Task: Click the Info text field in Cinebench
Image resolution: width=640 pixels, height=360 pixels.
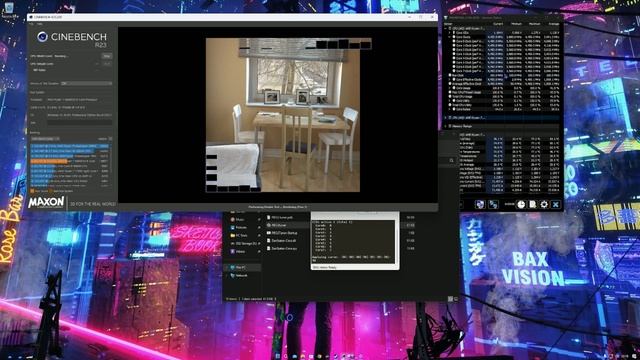Action: pyautogui.click(x=79, y=122)
